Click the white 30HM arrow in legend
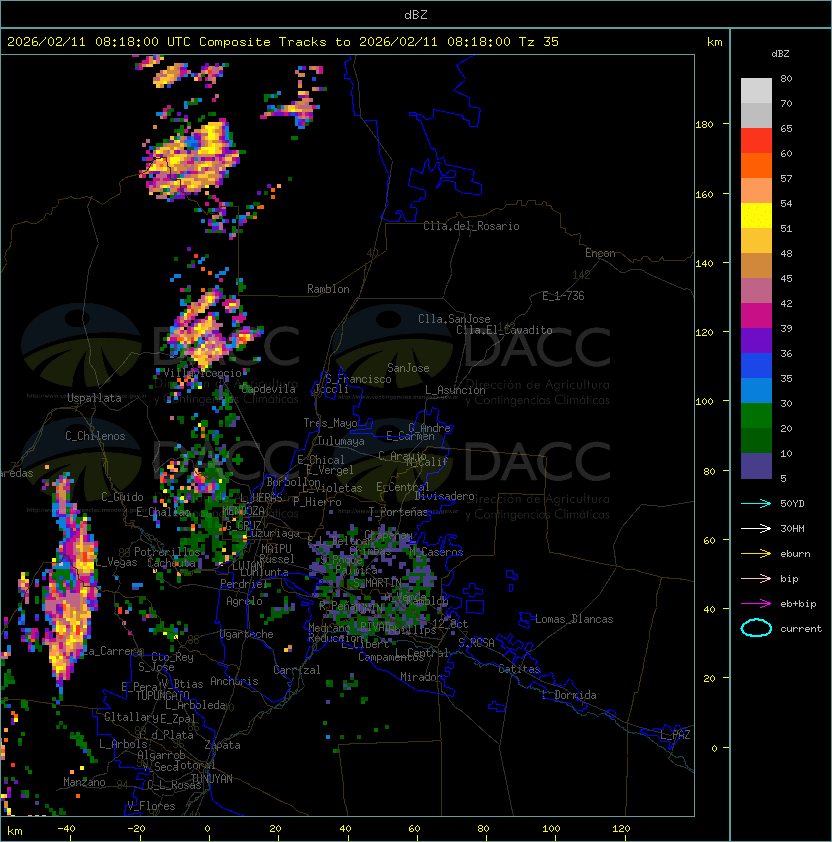 click(x=756, y=528)
